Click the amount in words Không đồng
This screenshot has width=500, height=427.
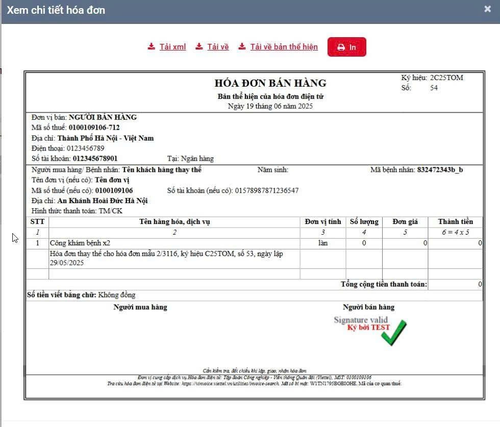pyautogui.click(x=117, y=295)
